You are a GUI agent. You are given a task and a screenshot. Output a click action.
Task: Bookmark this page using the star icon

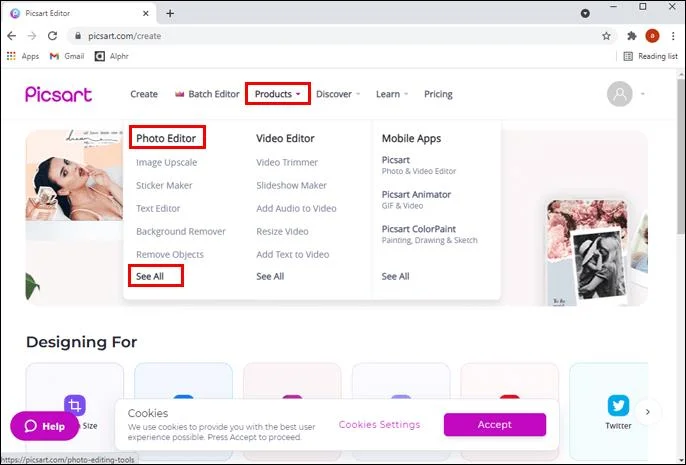[x=606, y=36]
